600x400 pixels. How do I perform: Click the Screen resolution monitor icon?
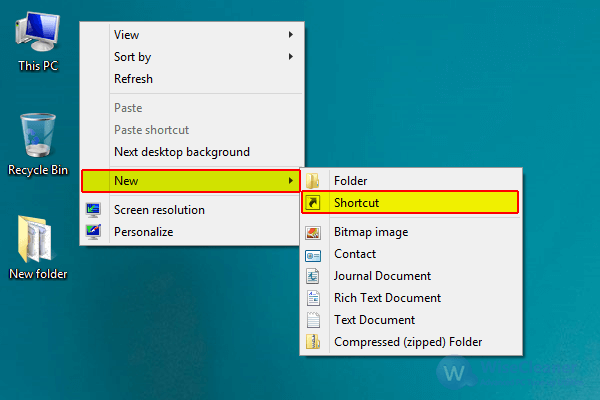[93, 210]
